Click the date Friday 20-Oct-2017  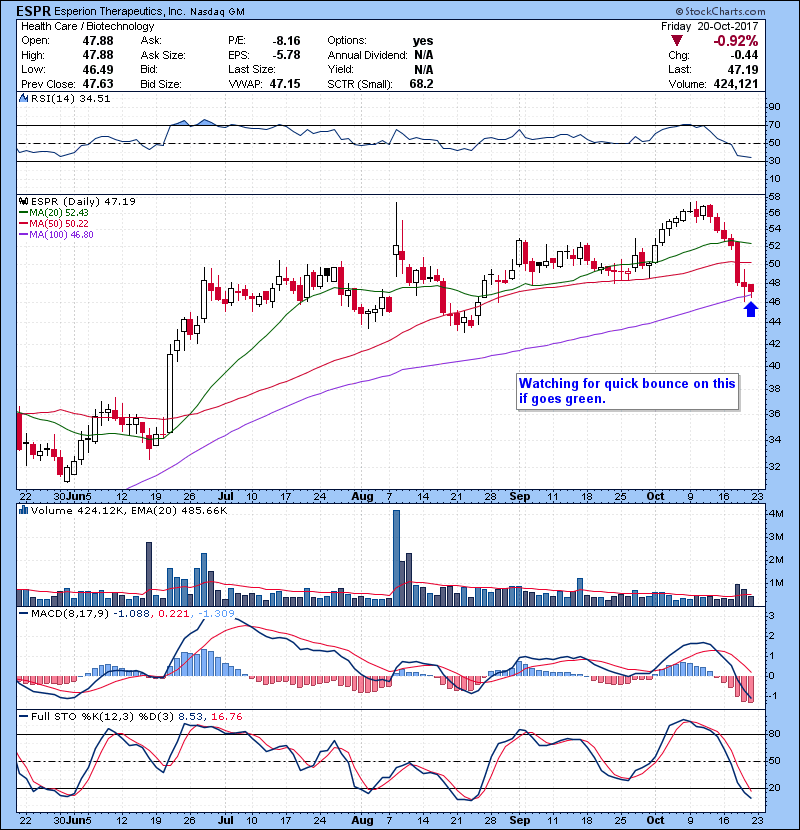pos(709,26)
